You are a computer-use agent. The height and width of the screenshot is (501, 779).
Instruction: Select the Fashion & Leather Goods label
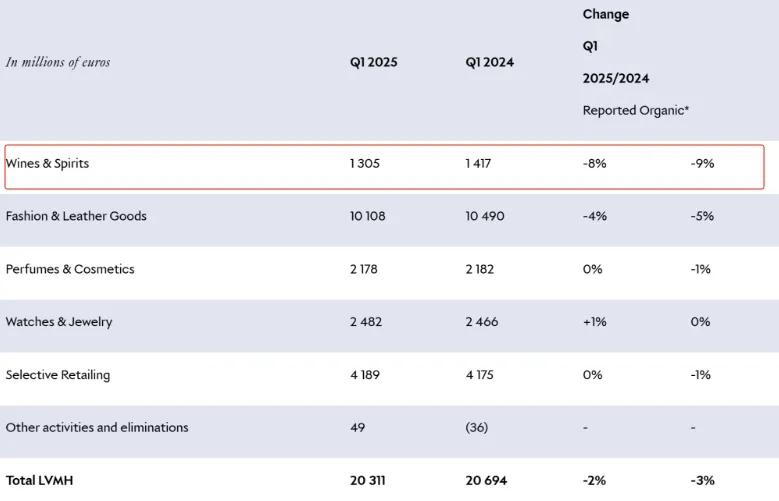pyautogui.click(x=76, y=216)
